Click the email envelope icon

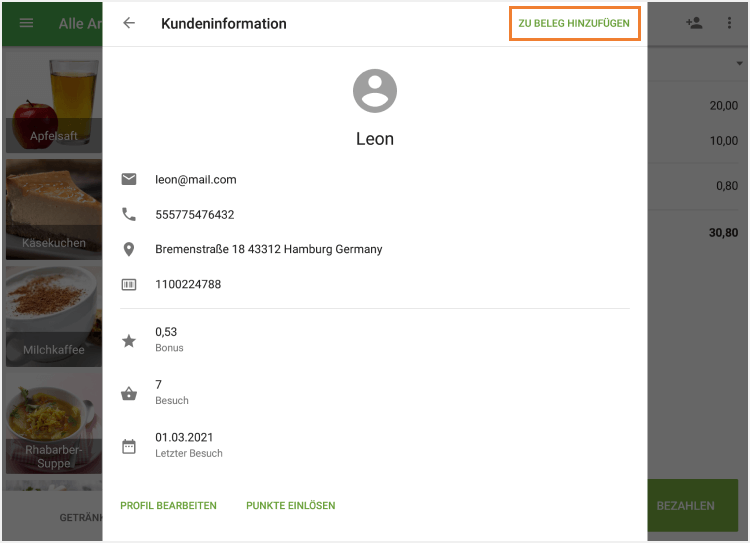(129, 179)
